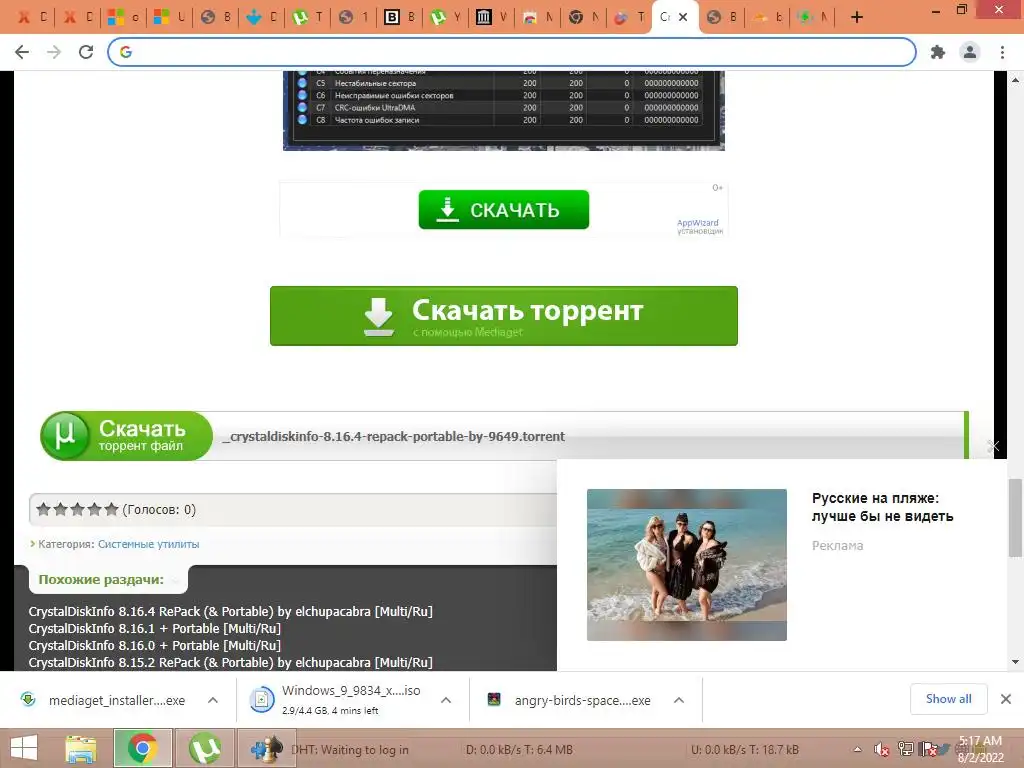
Task: Click the angry-birds-space file icon
Action: [x=494, y=699]
